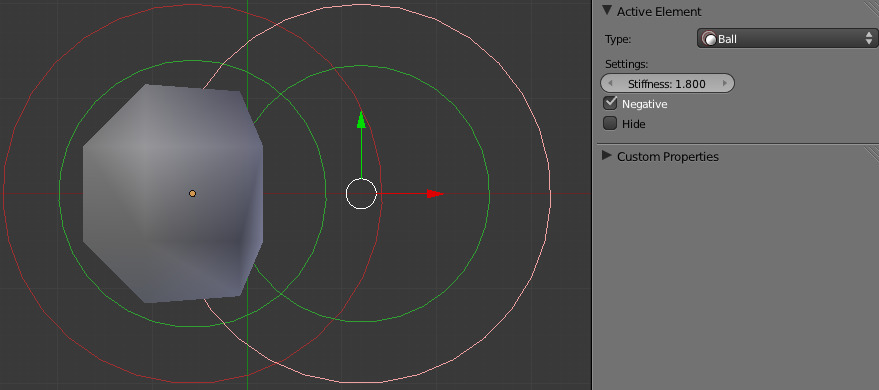The image size is (879, 390).
Task: Click the white manipulator center circle
Action: pos(361,194)
